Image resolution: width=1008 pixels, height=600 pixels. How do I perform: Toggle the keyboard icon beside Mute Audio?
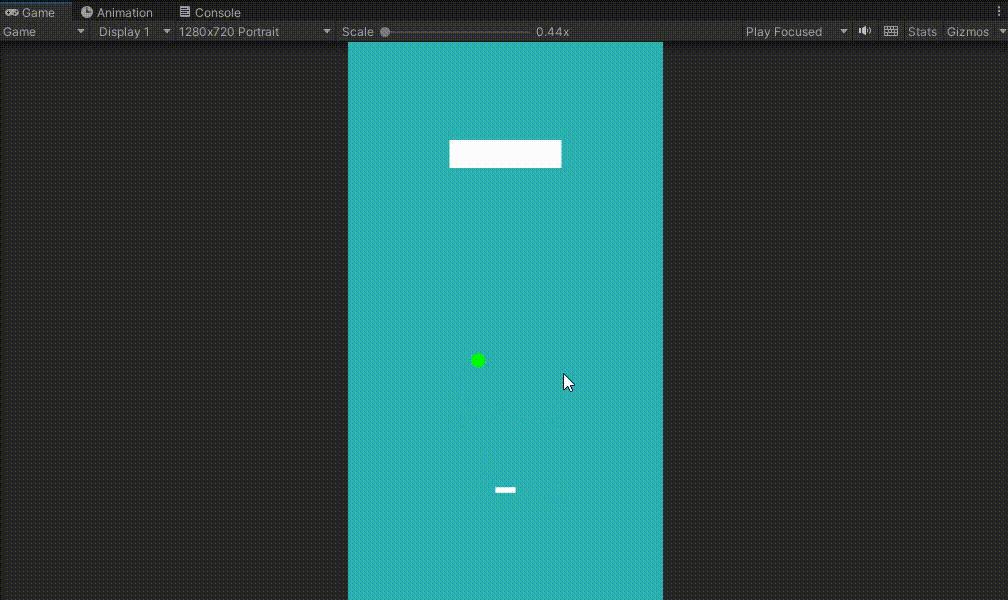pyautogui.click(x=890, y=31)
